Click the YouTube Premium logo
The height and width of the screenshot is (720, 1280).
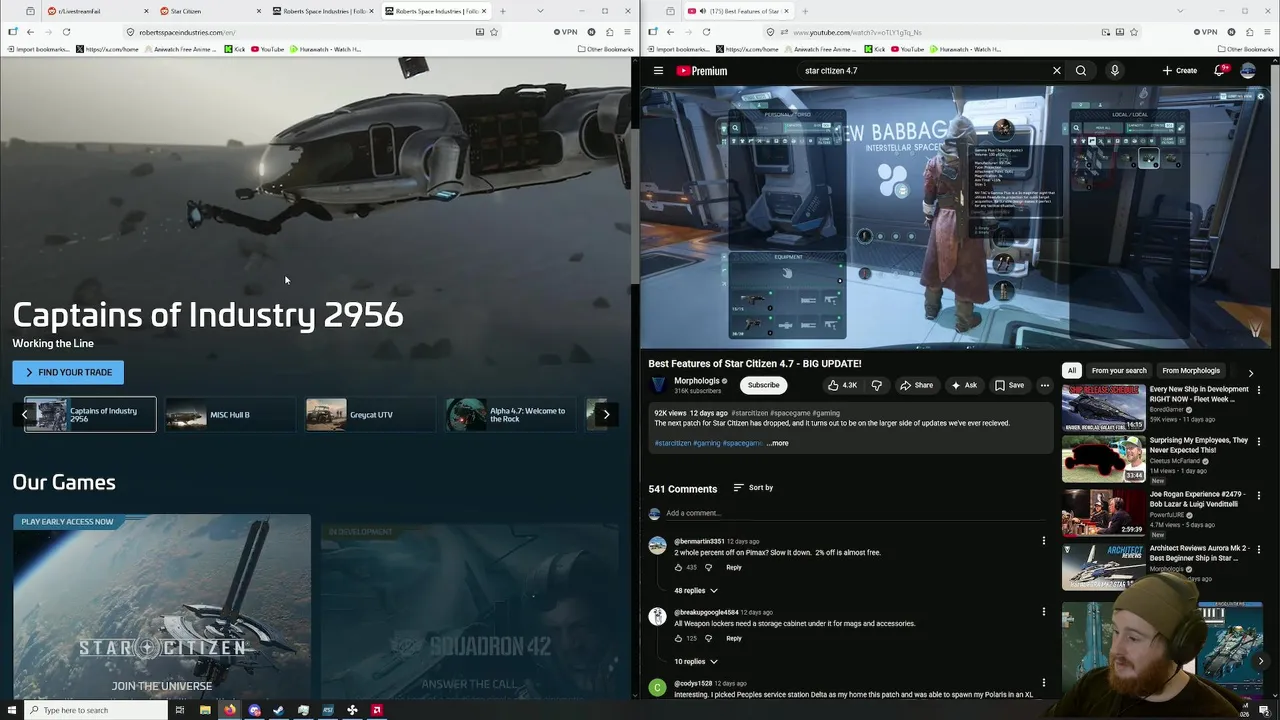702,71
